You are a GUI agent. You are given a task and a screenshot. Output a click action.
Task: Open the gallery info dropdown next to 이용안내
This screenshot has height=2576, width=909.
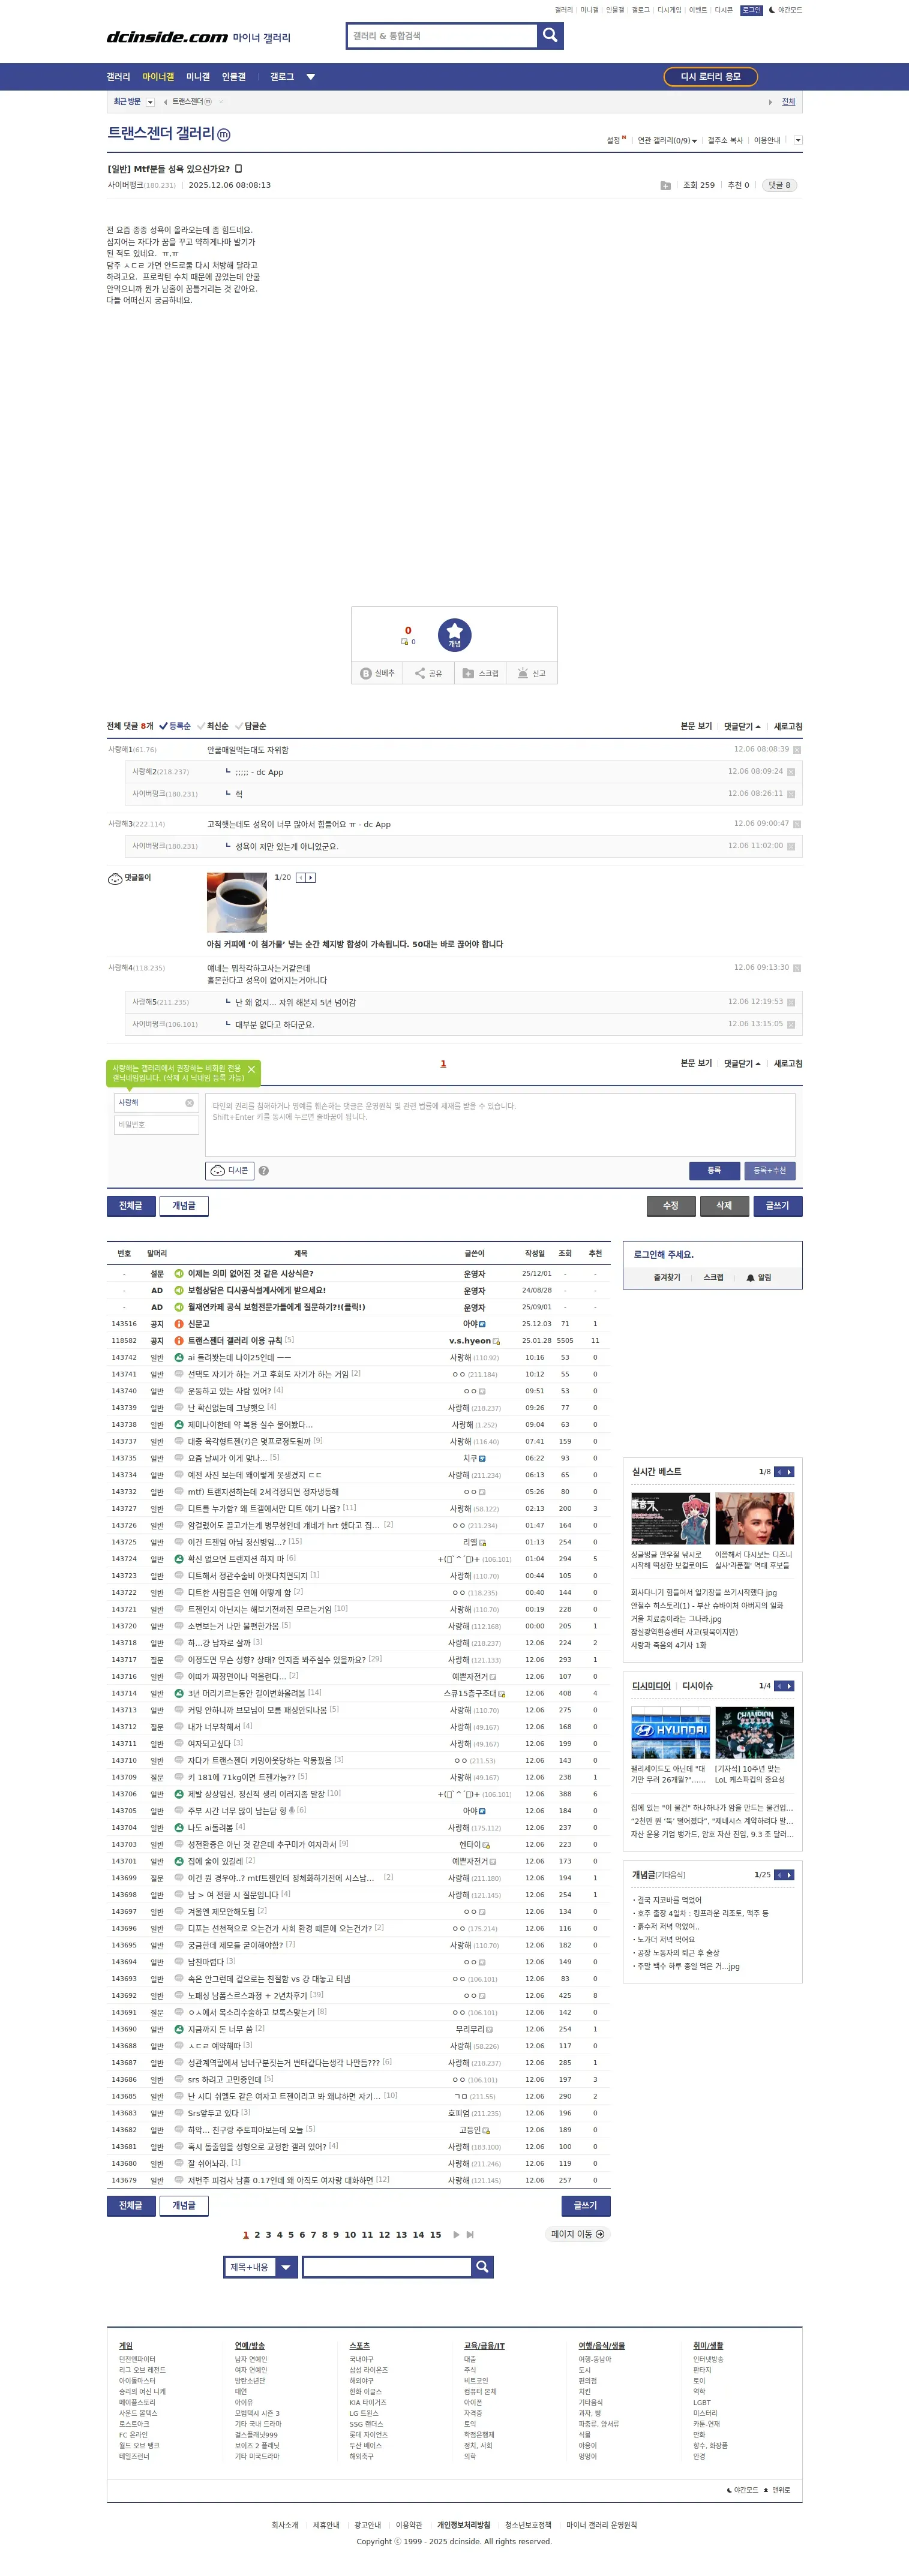tap(797, 140)
